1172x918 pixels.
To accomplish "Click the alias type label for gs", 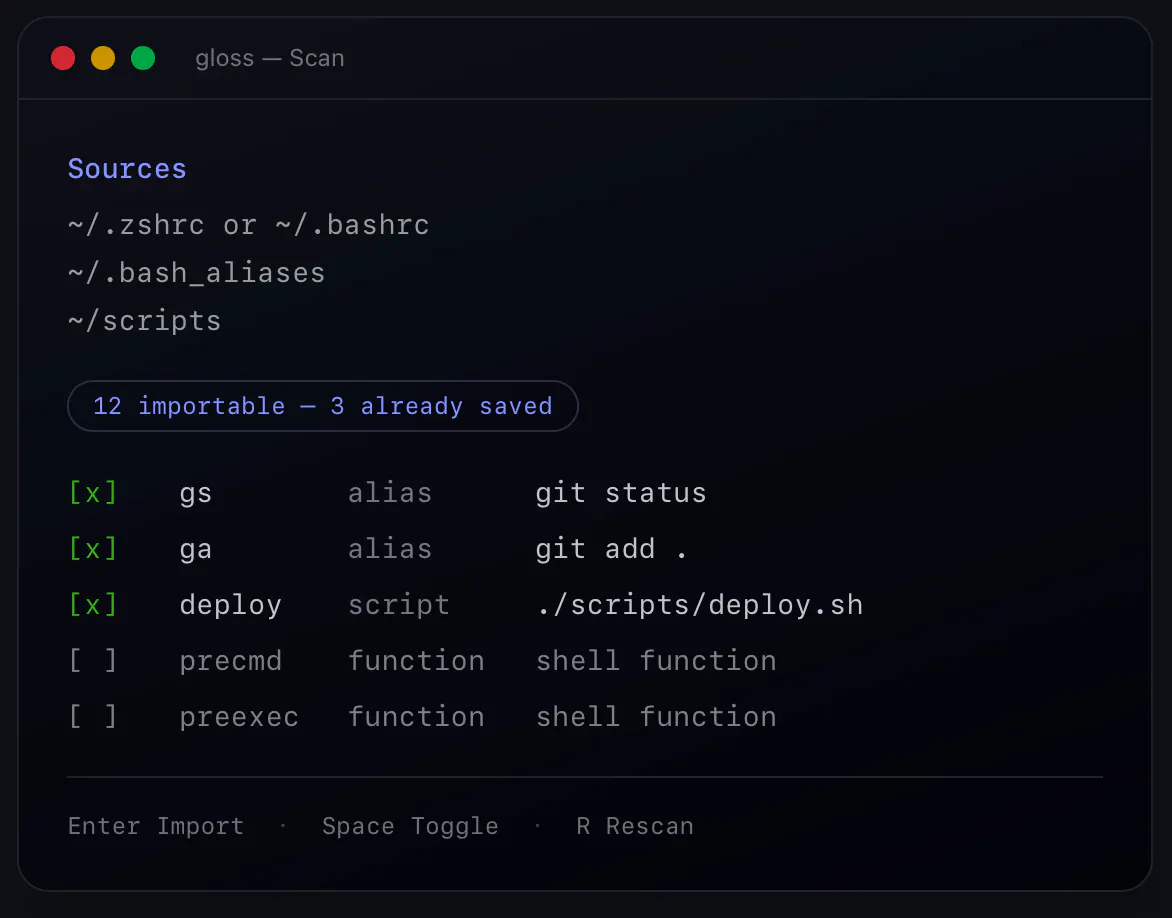I will [390, 493].
